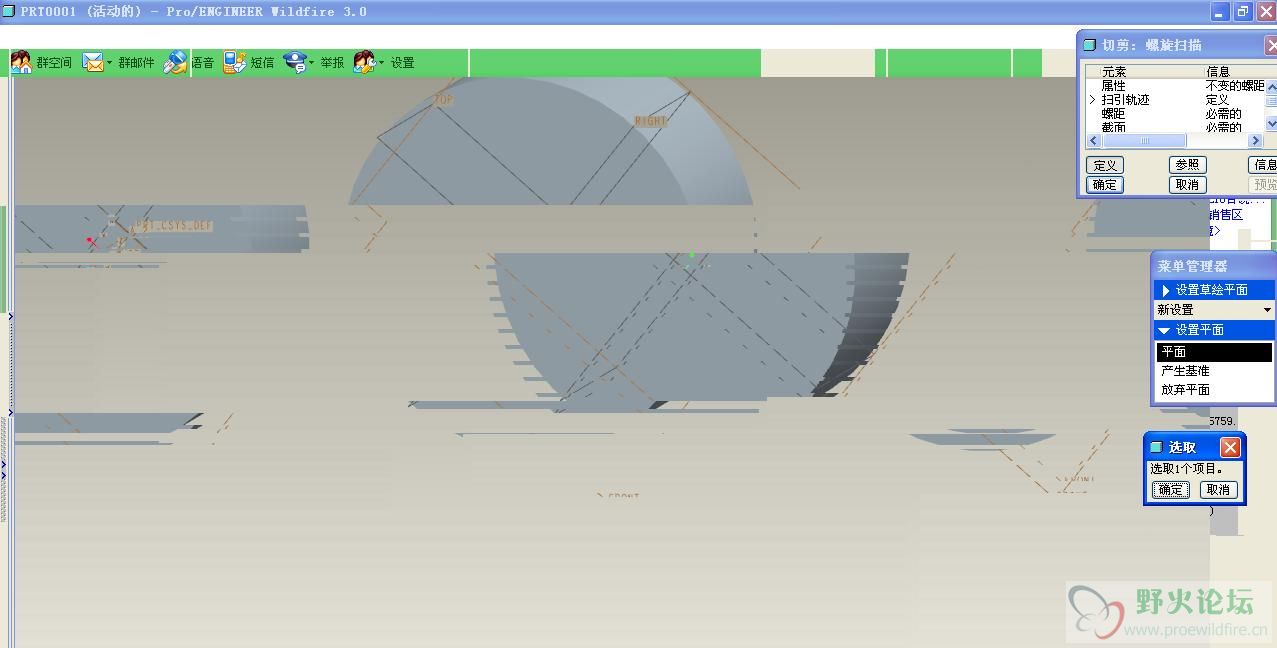Screen dimensions: 1277x648
Task: Restore down the Pro/ENGINEER window
Action: click(x=1243, y=12)
